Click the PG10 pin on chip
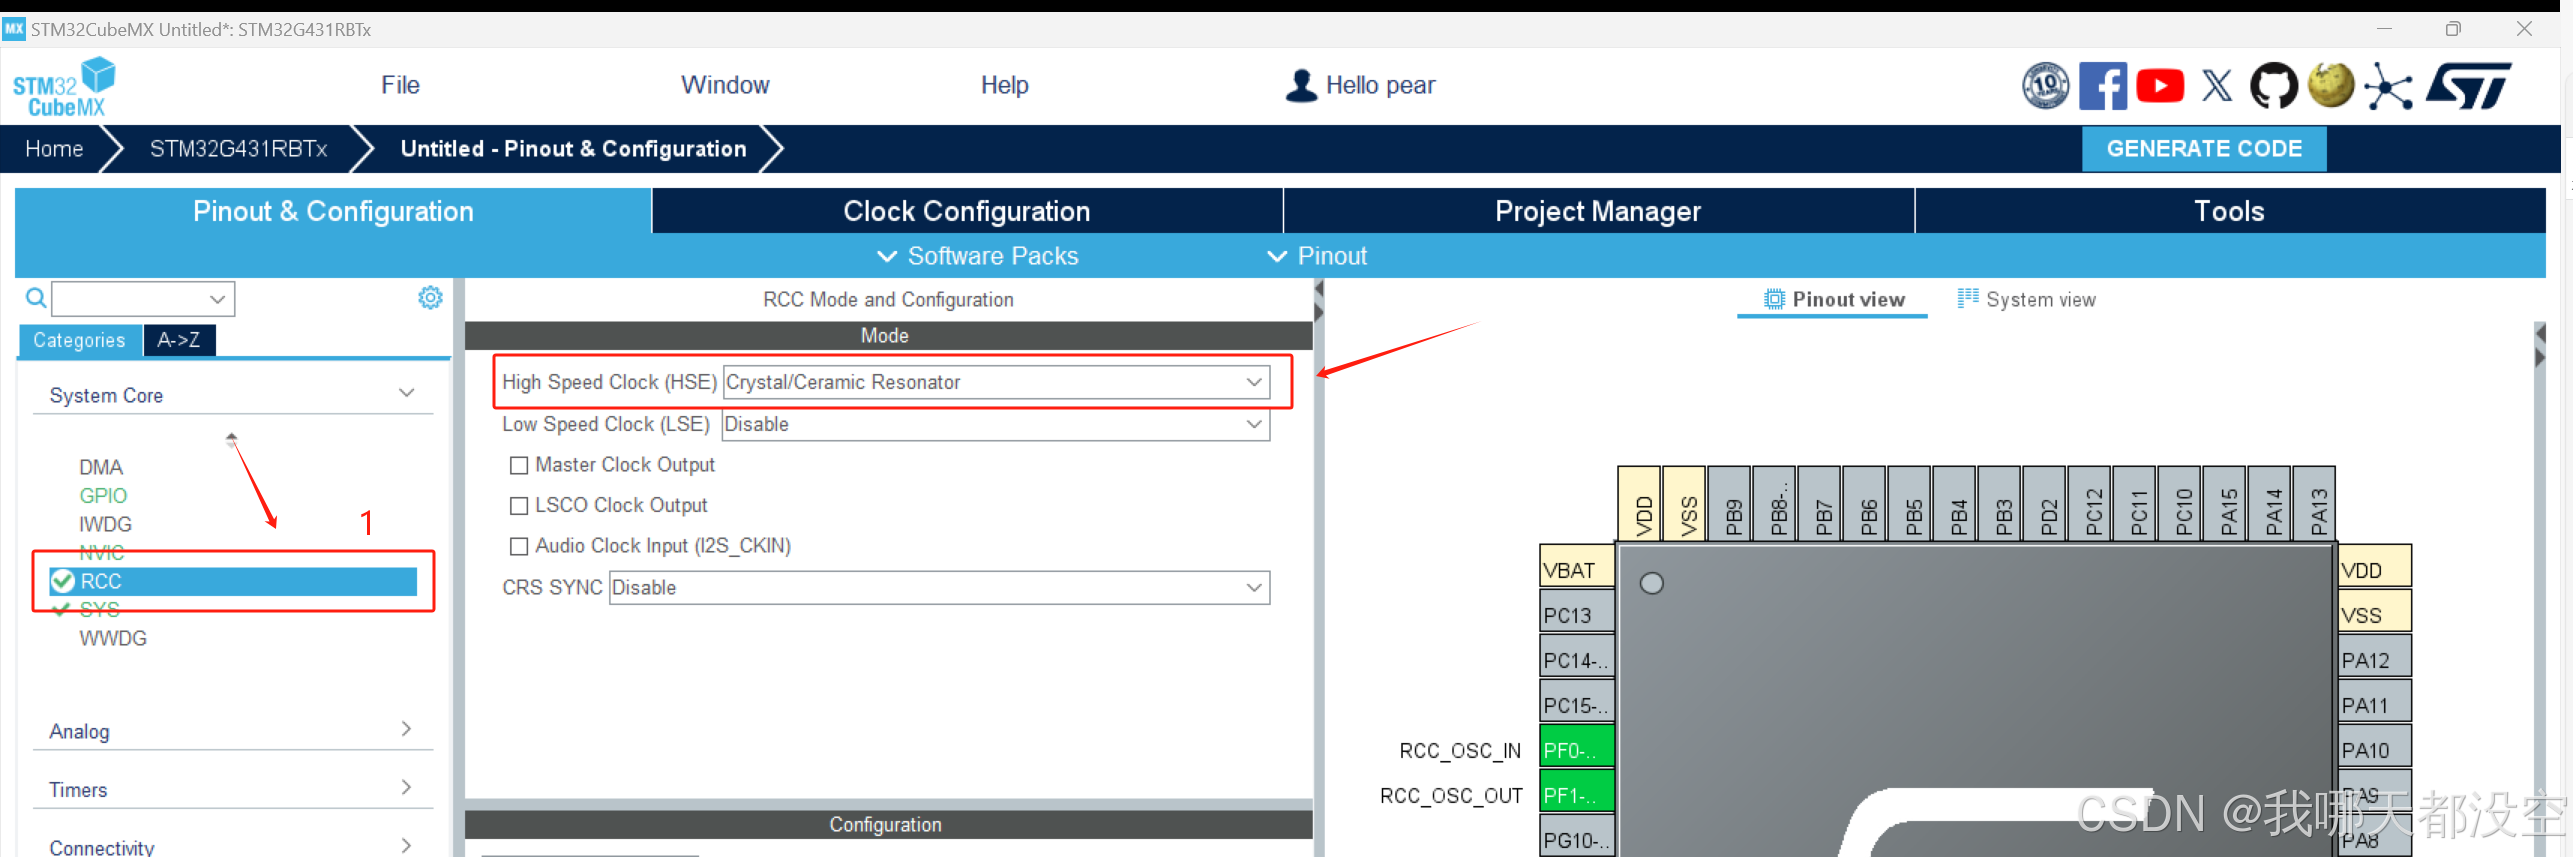The width and height of the screenshot is (2573, 857). coord(1577,838)
